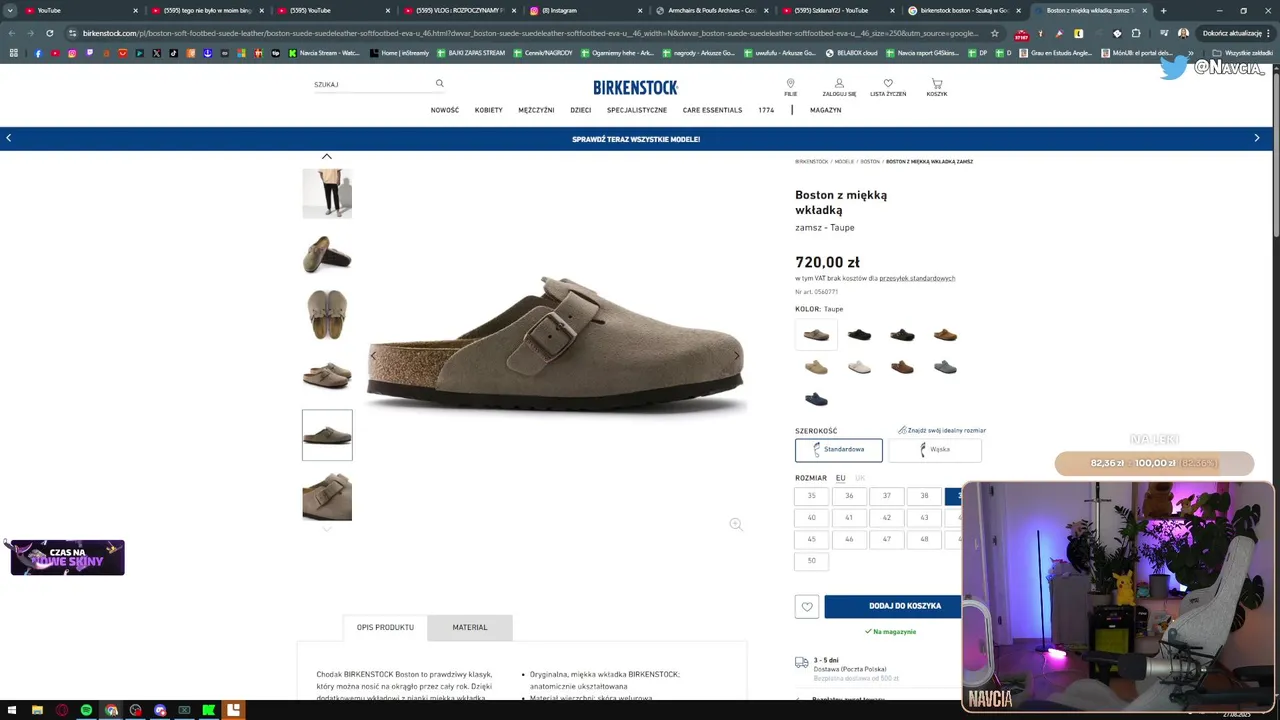
Task: Select size 46
Action: (849, 540)
